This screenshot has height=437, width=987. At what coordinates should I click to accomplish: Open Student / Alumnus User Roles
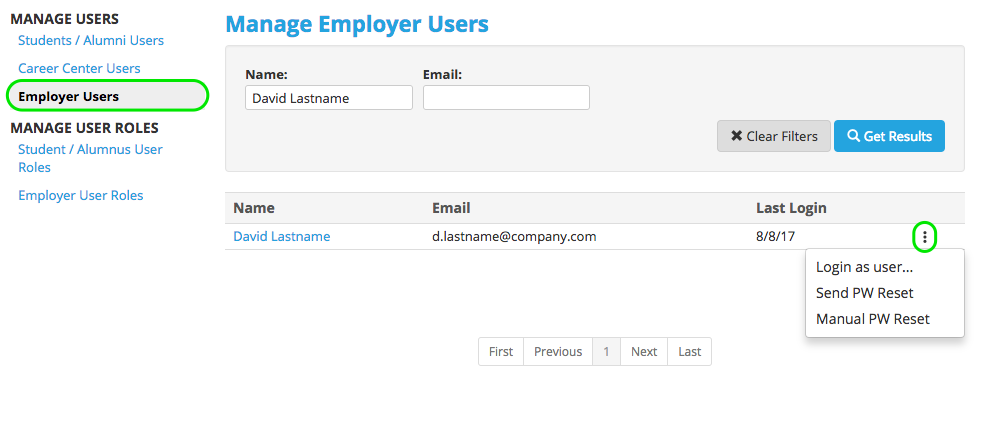tap(90, 158)
